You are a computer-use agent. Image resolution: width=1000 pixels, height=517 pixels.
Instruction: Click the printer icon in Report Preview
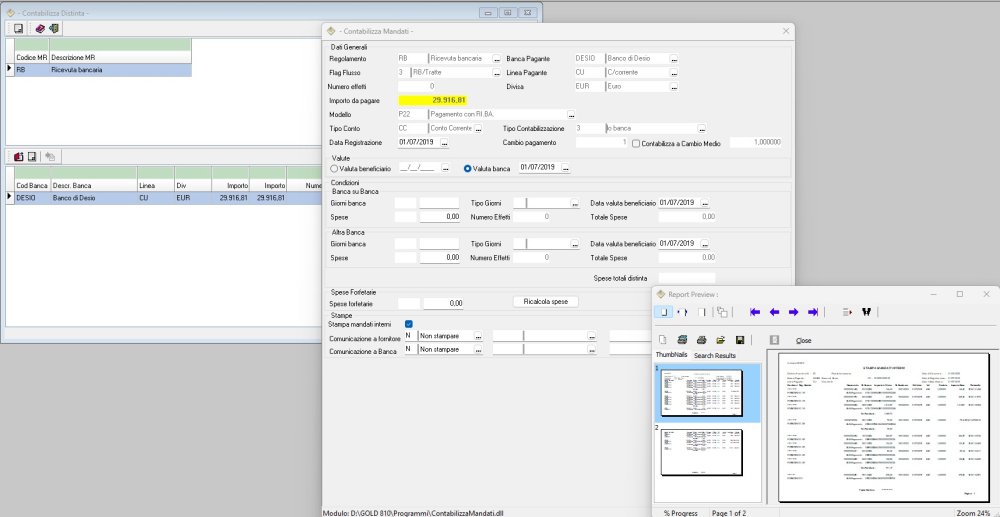(x=701, y=340)
